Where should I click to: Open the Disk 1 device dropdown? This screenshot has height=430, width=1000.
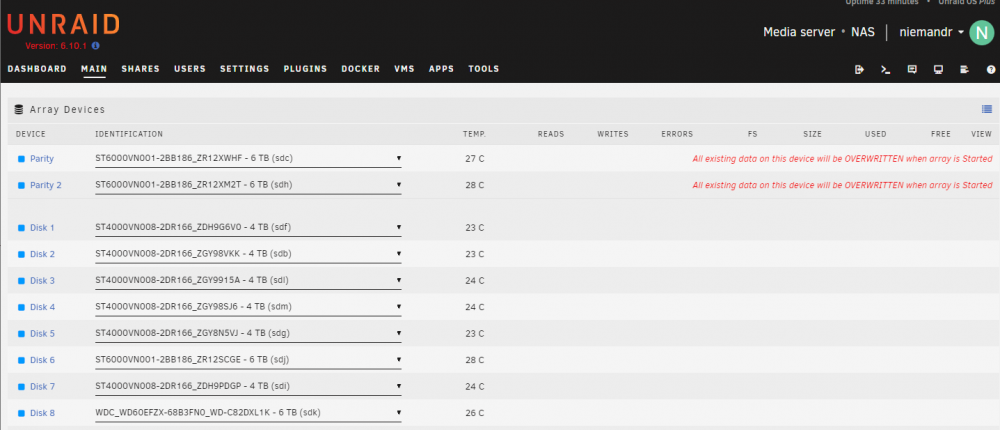(x=248, y=227)
